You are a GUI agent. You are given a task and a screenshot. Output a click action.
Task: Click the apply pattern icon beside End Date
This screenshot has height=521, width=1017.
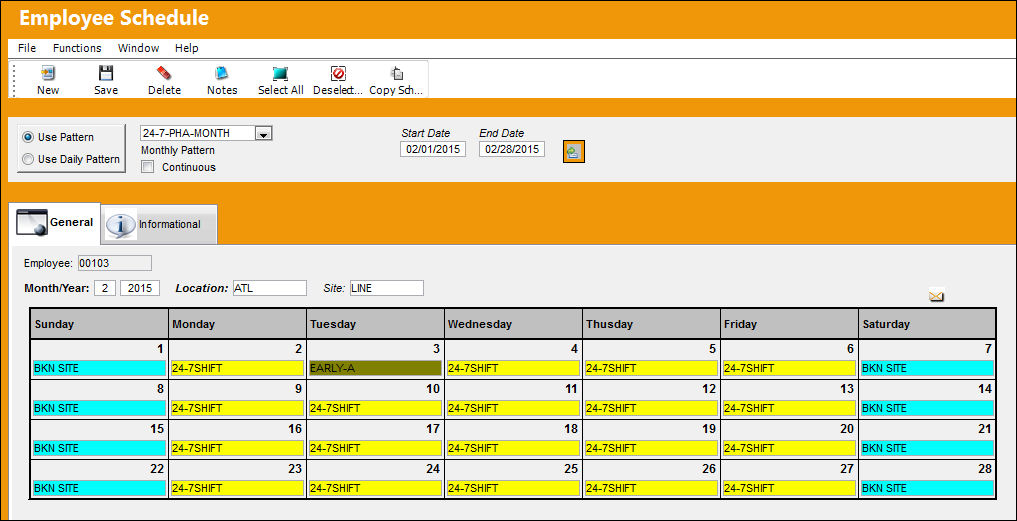tap(573, 152)
